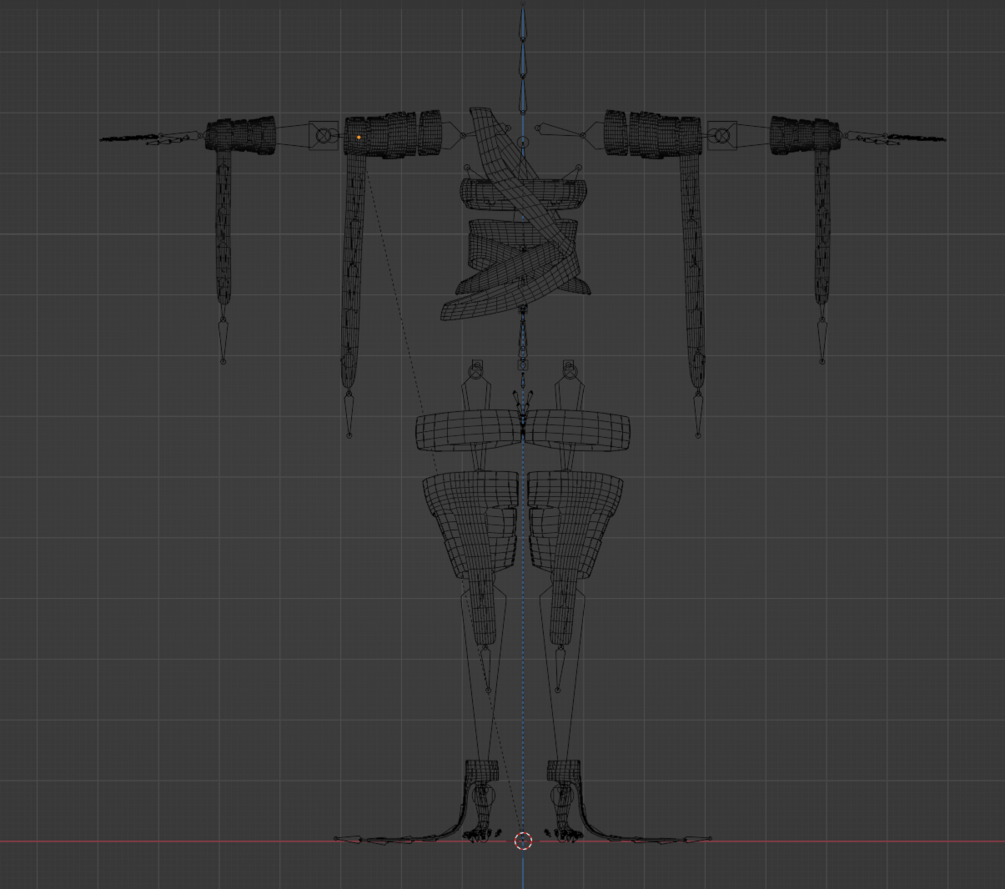Viewport: 1005px width, 889px height.
Task: Select the right thigh armor wireframe mesh
Action: 575,524
